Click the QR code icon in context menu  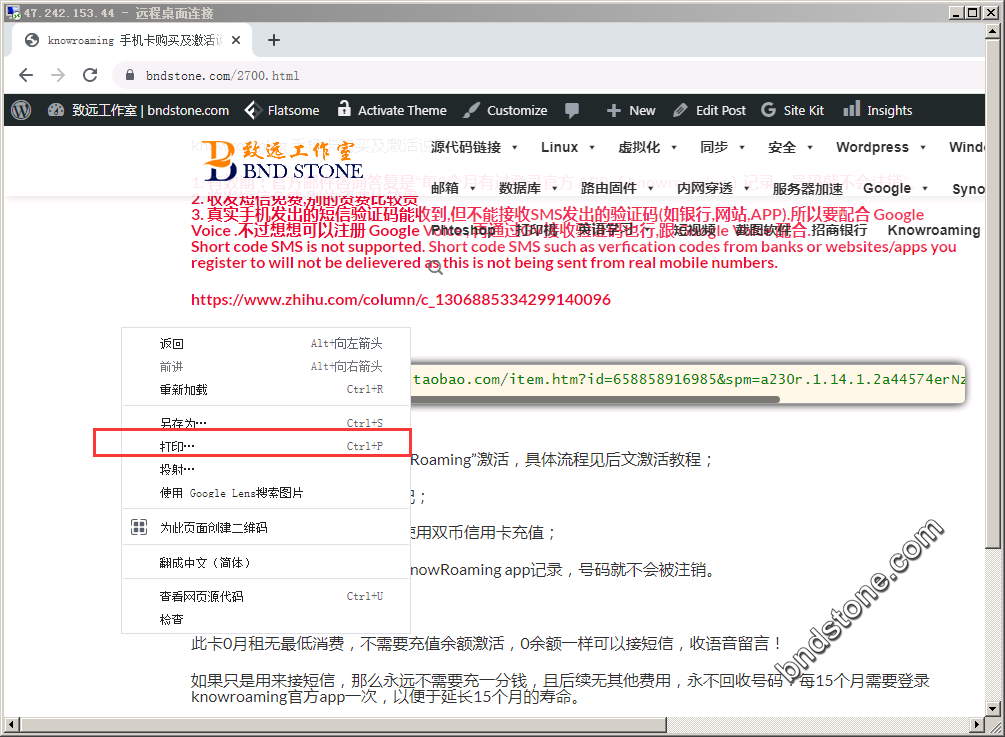(x=139, y=527)
